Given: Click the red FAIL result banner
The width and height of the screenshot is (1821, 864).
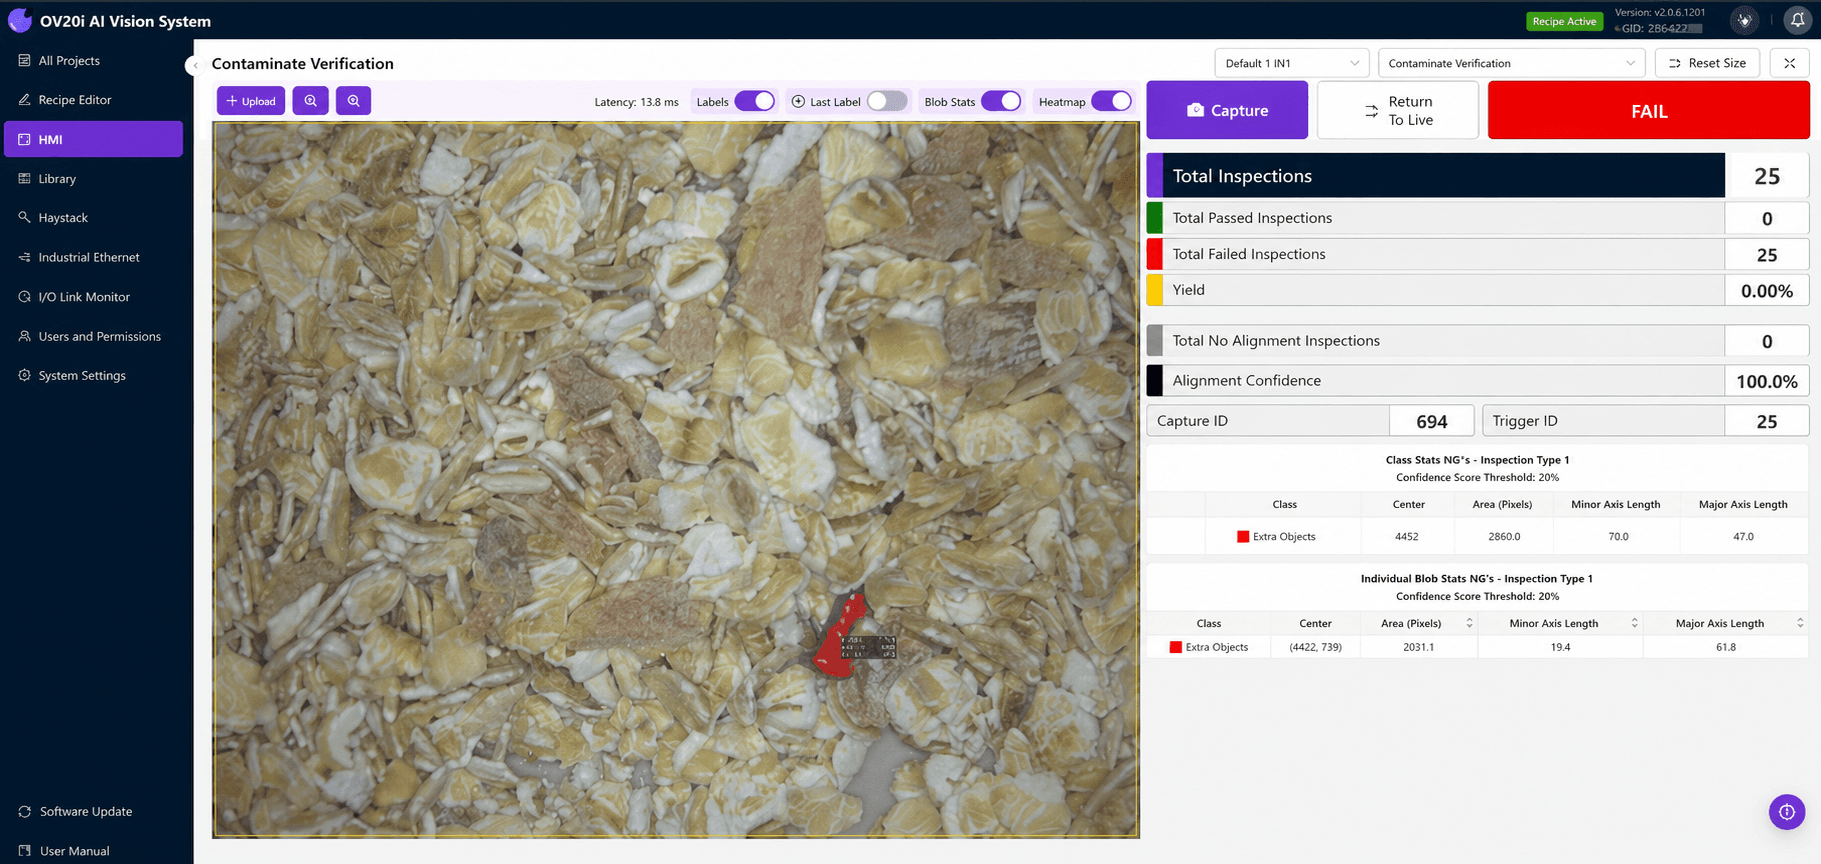Looking at the screenshot, I should click(x=1649, y=110).
